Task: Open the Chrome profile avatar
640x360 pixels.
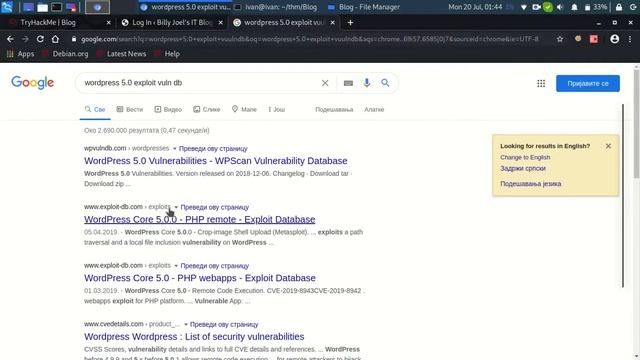Action: (x=614, y=39)
